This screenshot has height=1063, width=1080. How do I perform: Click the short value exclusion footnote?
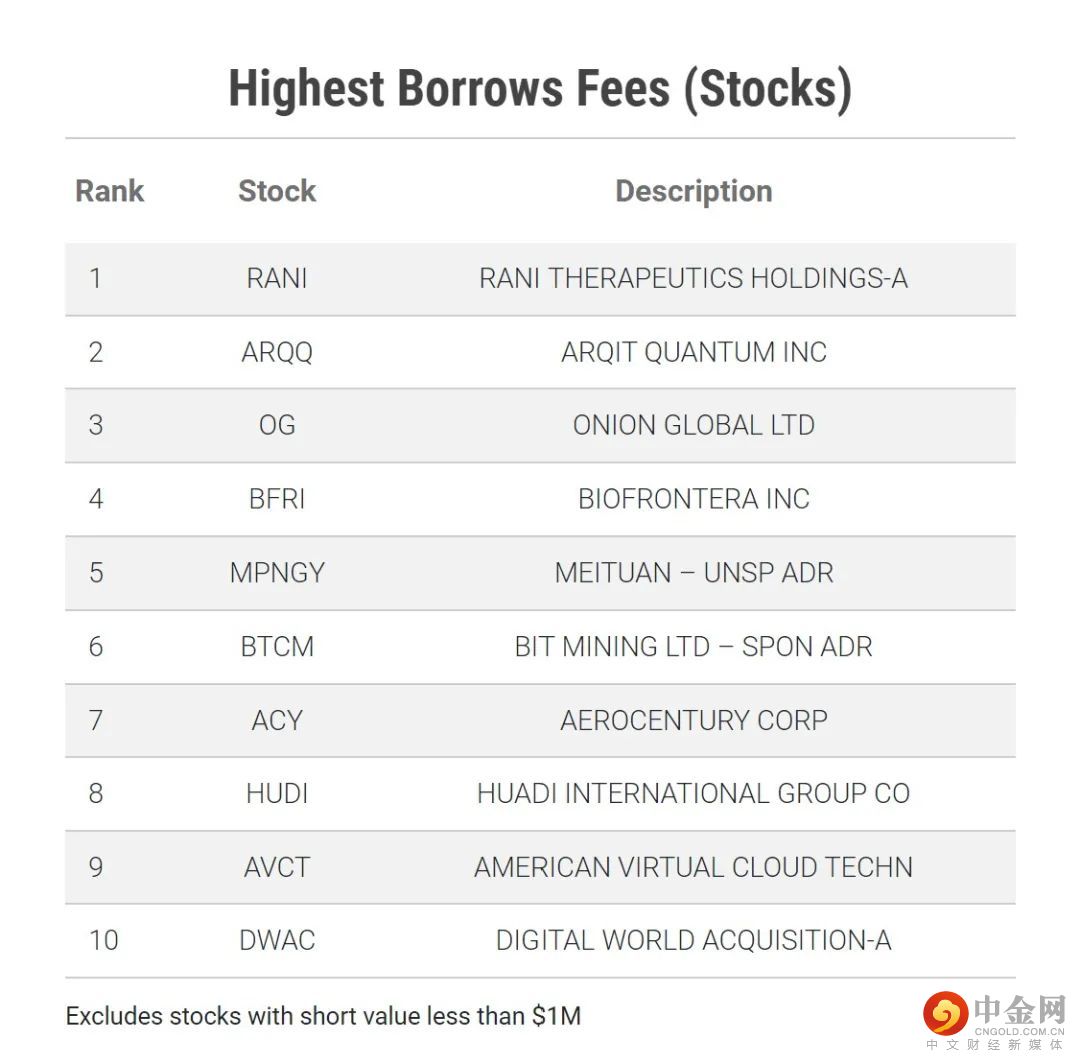323,1016
